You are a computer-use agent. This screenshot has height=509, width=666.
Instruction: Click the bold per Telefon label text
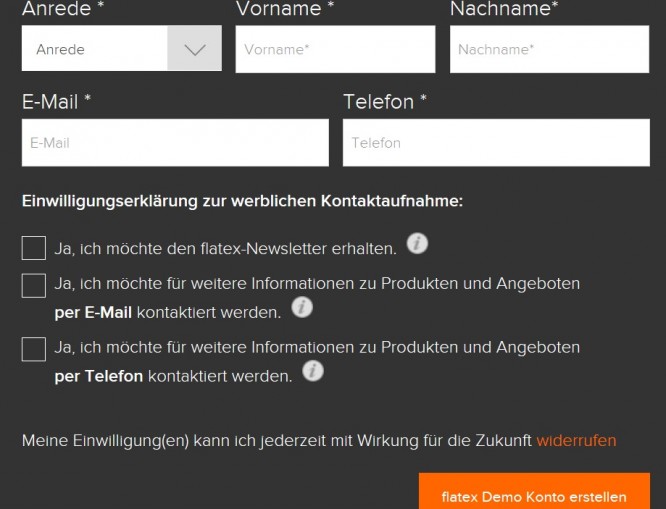pos(99,376)
